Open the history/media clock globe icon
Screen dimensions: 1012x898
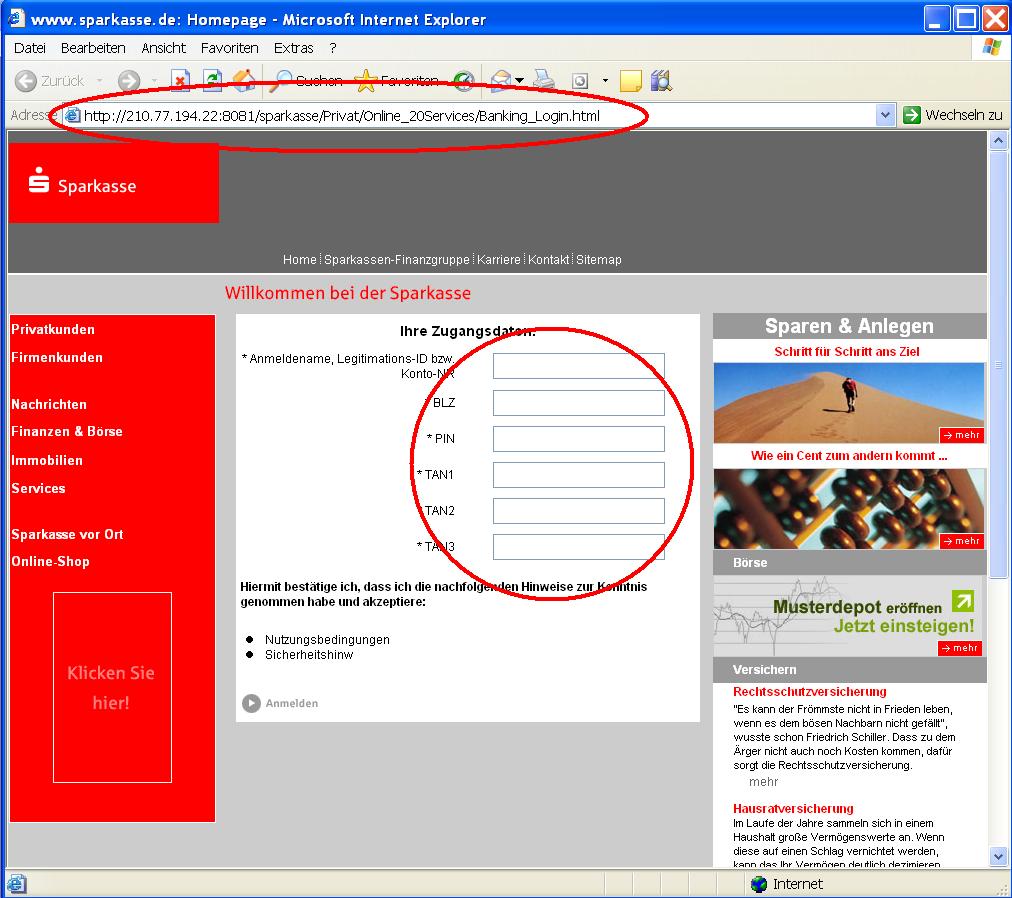[x=463, y=81]
